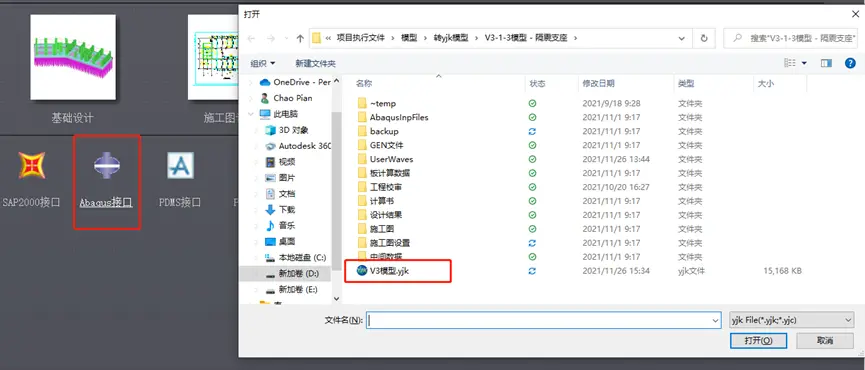Viewport: 865px width, 370px height.
Task: Select 音乐 in sidebar
Action: point(280,226)
